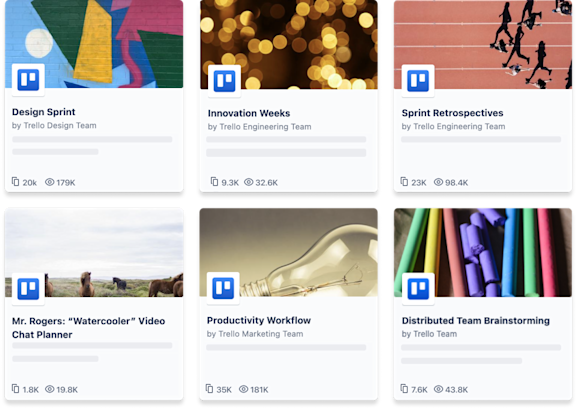Click the Trello logo on Productivity Workflow card
Screen dimensions: 576x409
223,288
